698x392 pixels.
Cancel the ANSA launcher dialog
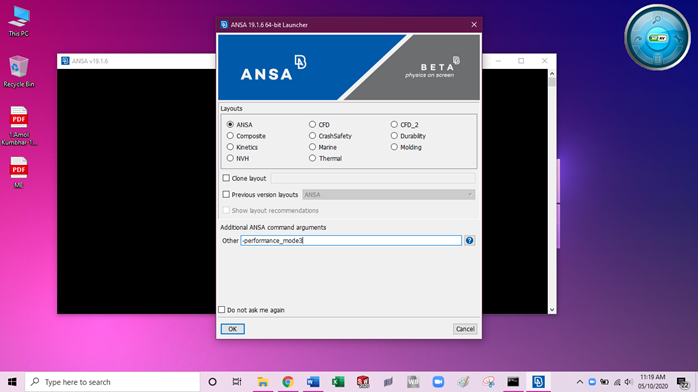(465, 329)
